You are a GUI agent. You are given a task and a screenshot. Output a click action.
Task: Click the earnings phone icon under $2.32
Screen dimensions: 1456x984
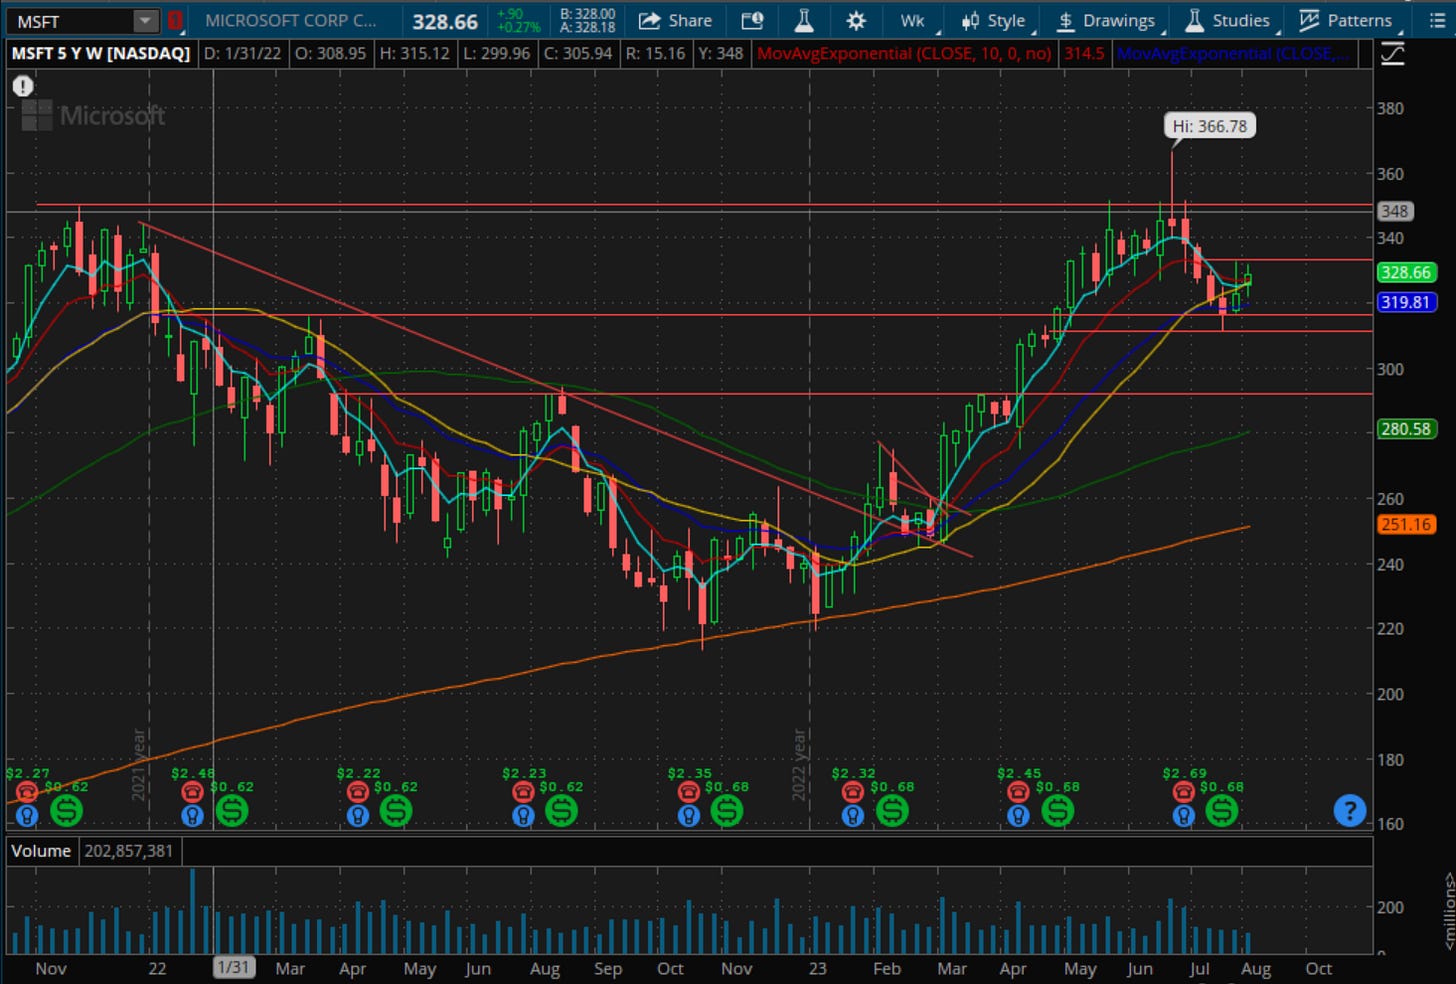pyautogui.click(x=853, y=792)
